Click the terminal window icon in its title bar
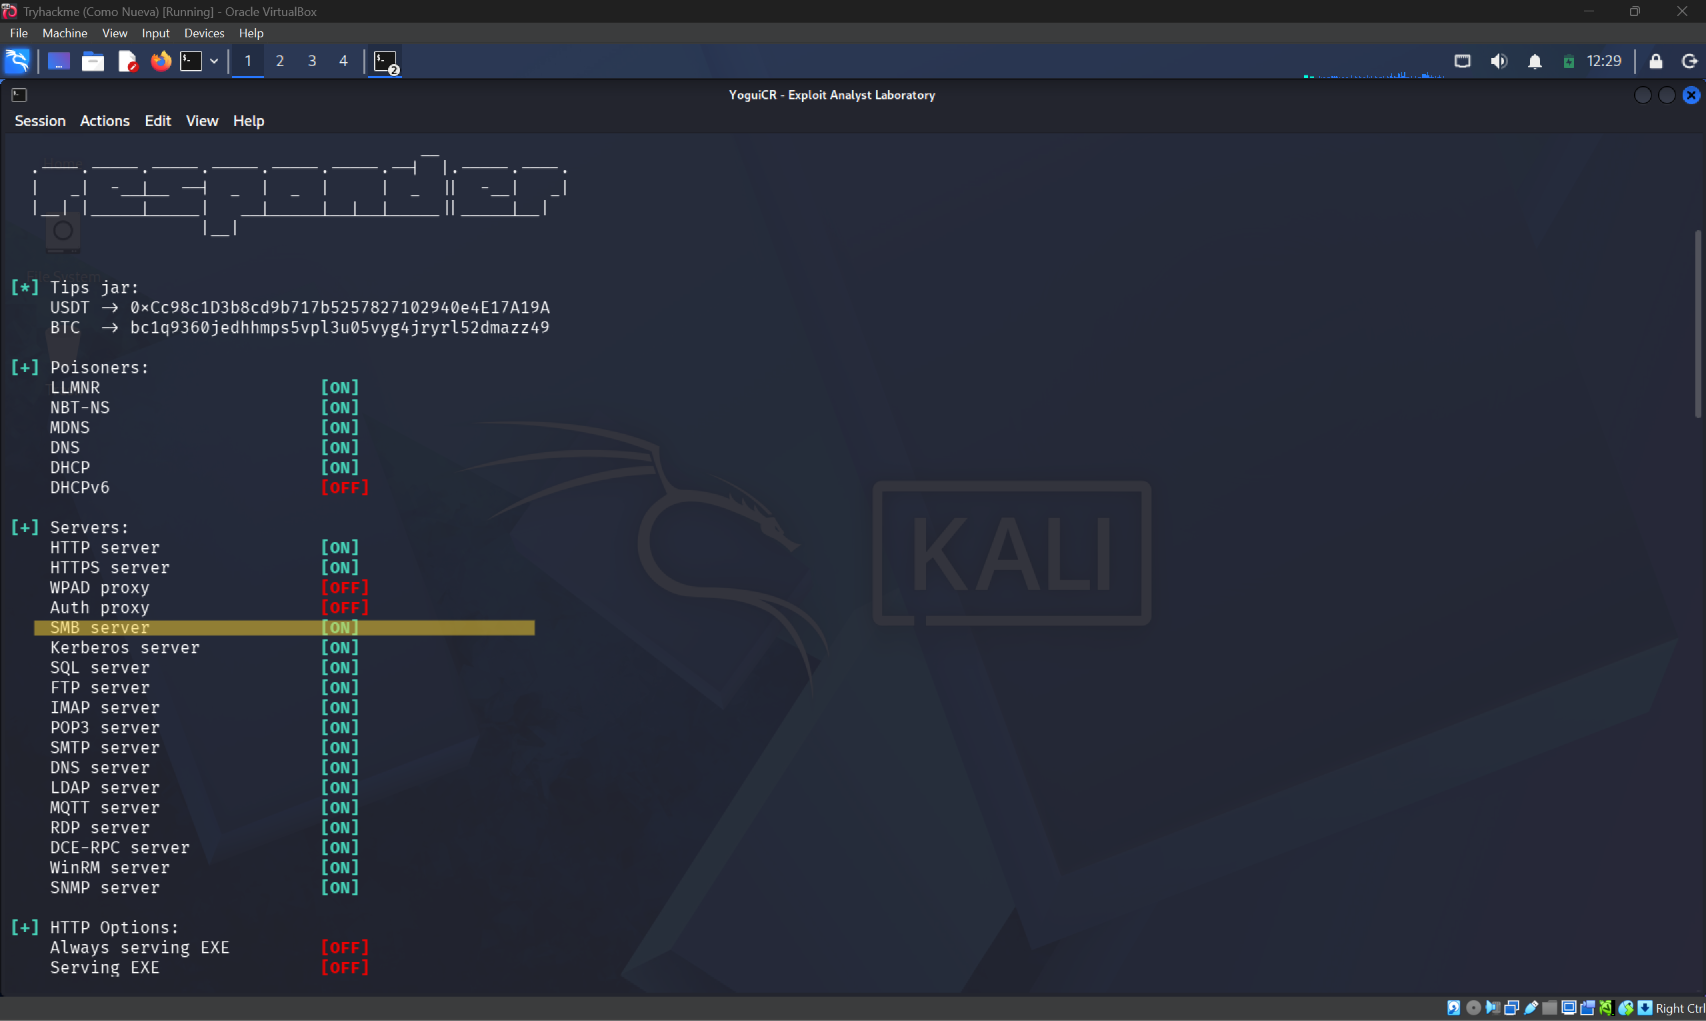 [19, 95]
